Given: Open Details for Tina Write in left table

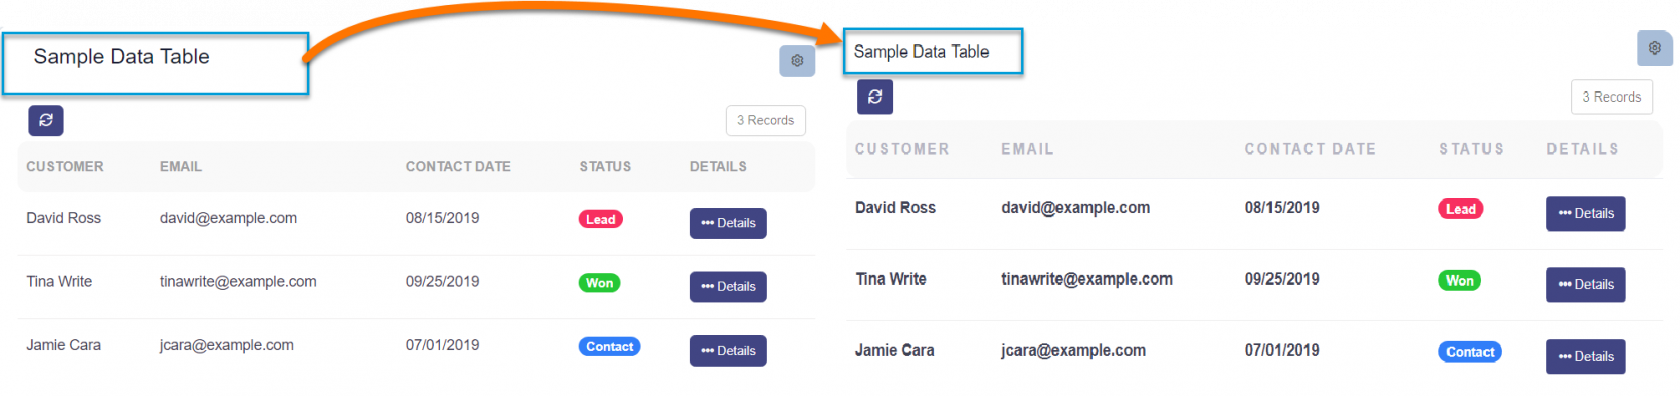Looking at the screenshot, I should click(x=728, y=287).
